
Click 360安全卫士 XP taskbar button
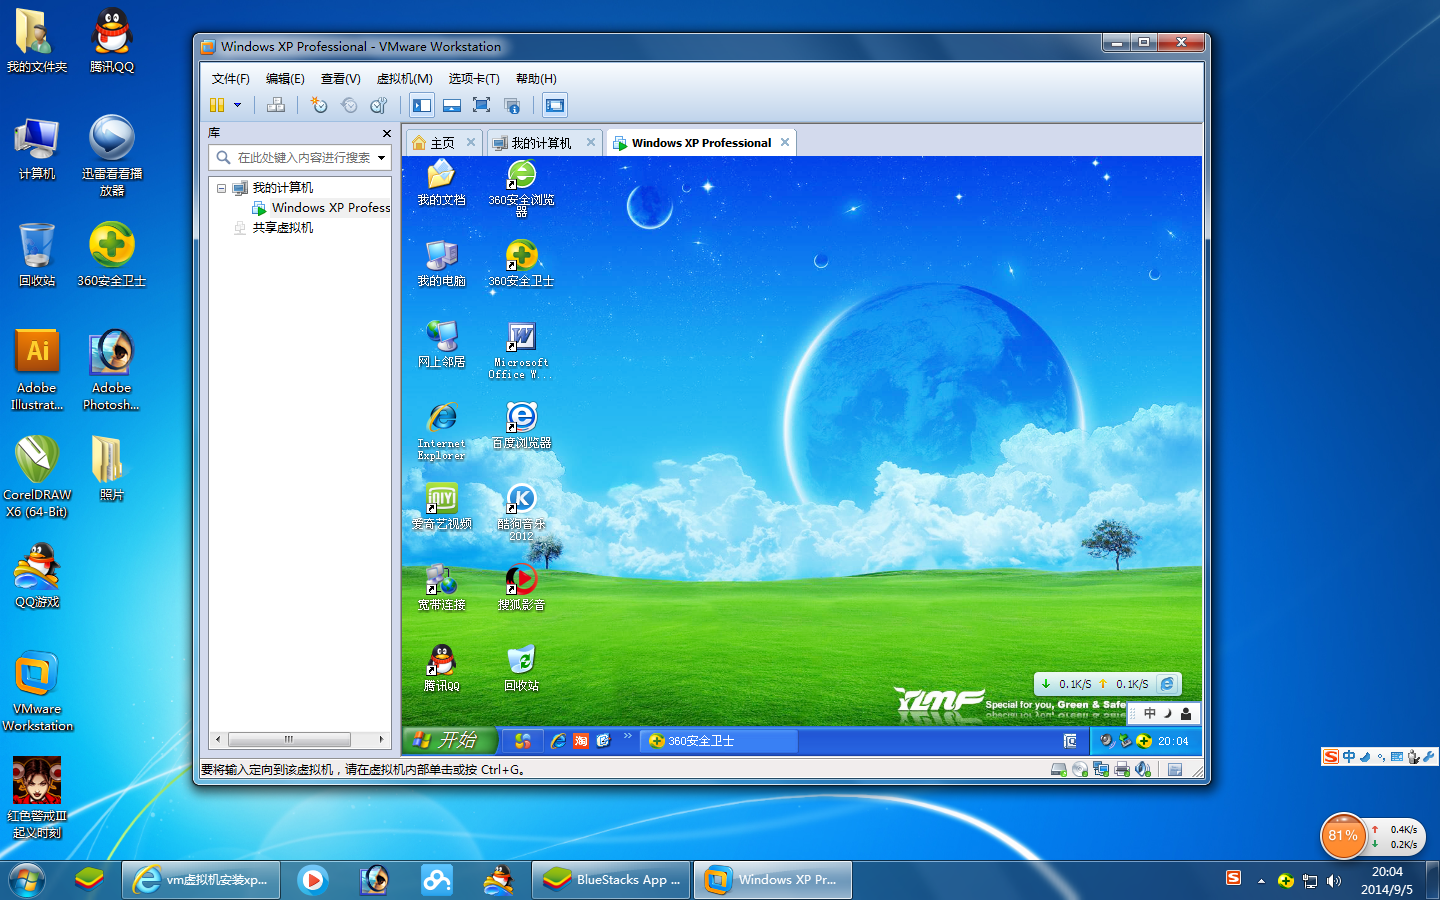coord(719,741)
